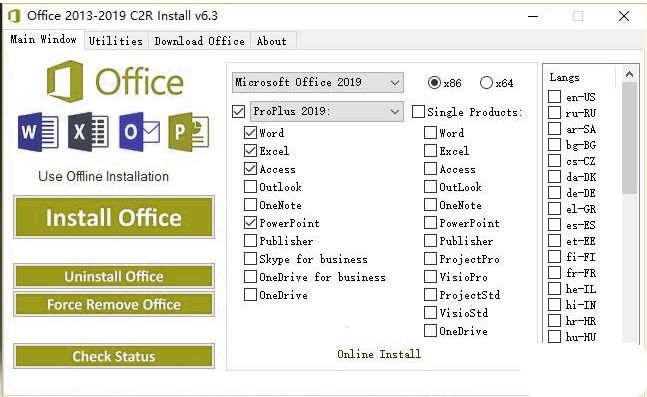Check the ProjectStd checkbox
This screenshot has width=647, height=397.
click(430, 295)
